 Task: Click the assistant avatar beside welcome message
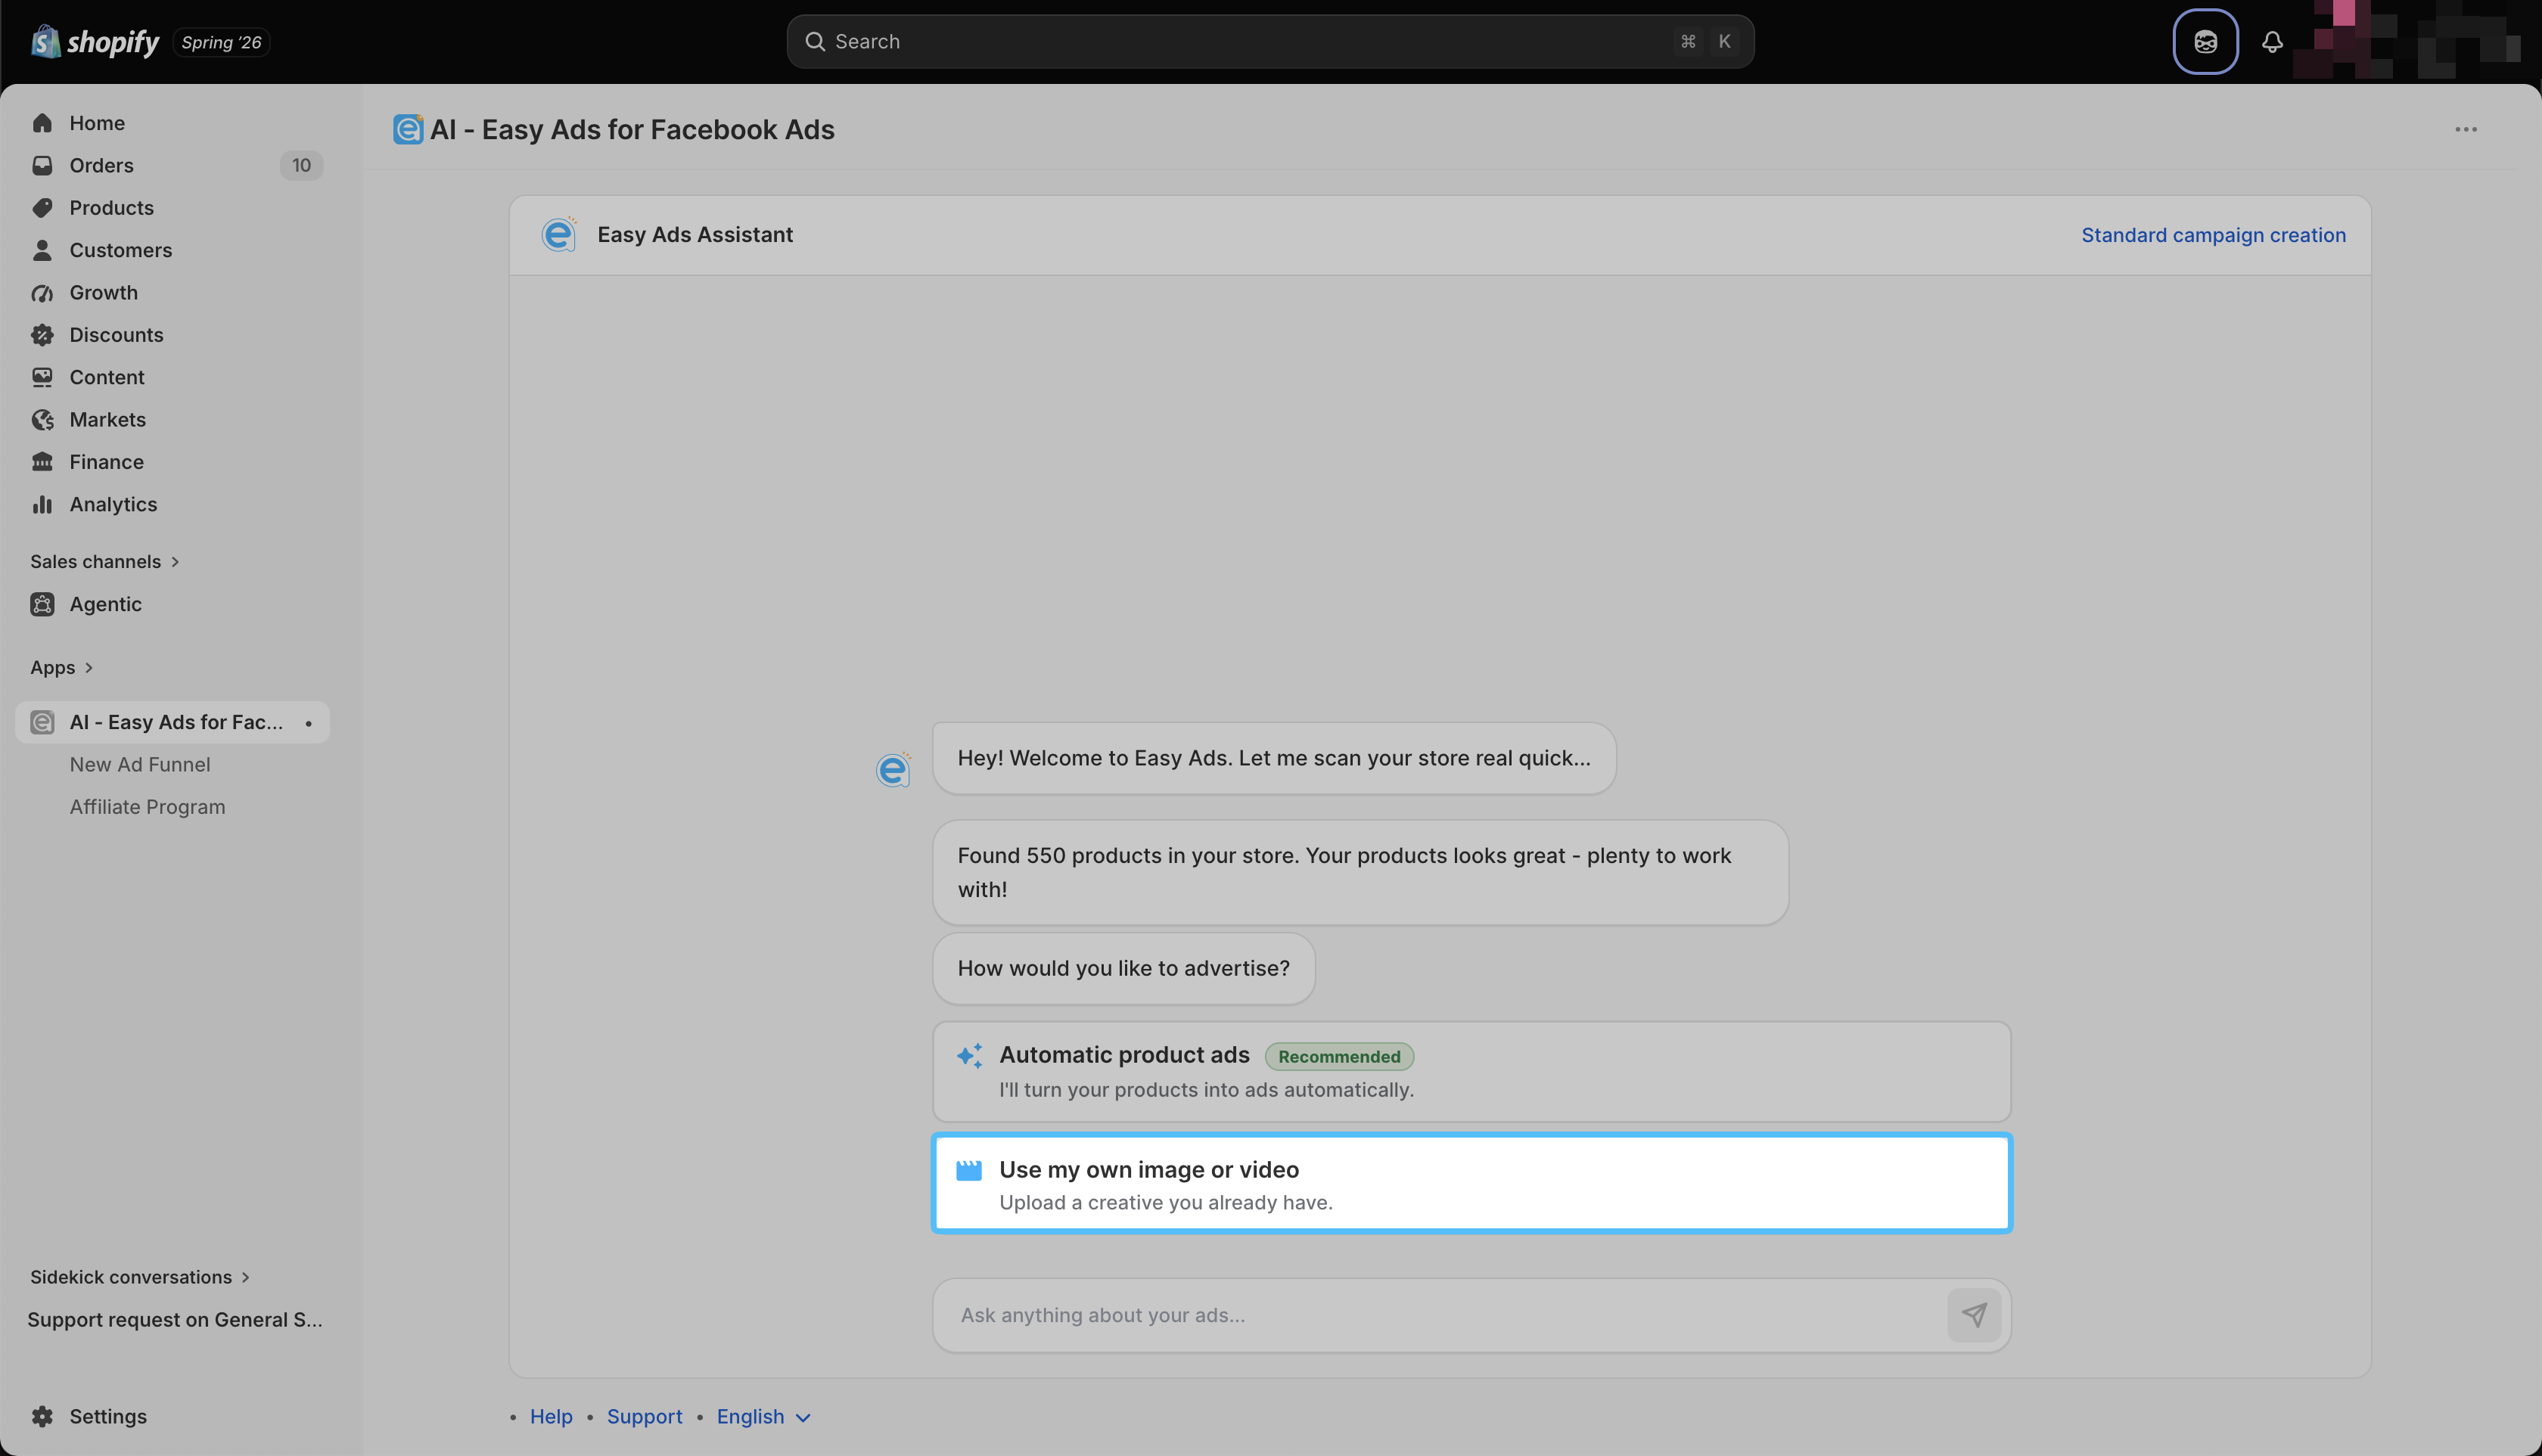pos(893,769)
